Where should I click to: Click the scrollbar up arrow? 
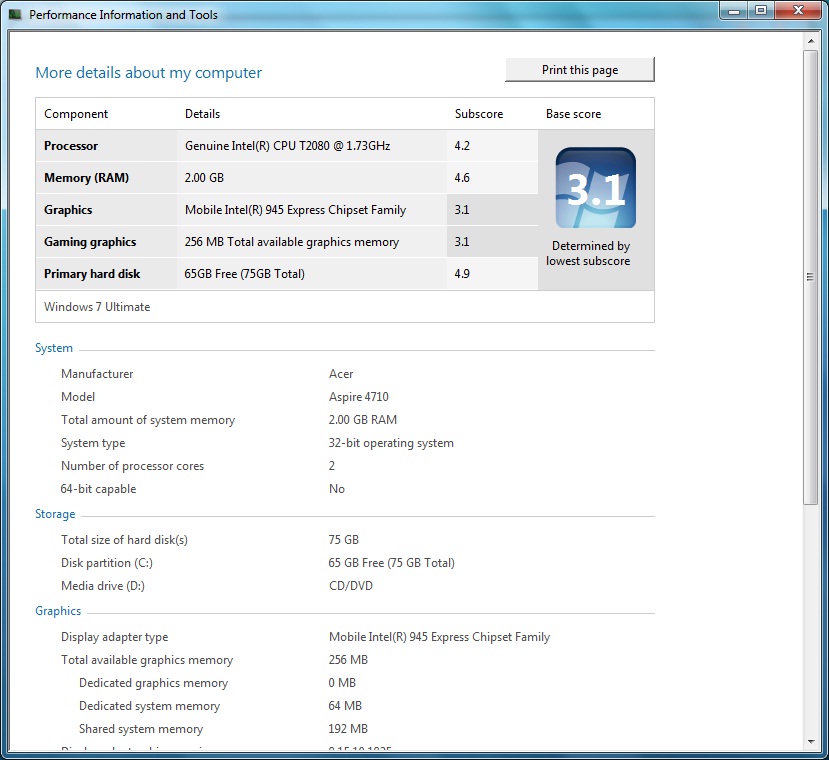coord(810,41)
